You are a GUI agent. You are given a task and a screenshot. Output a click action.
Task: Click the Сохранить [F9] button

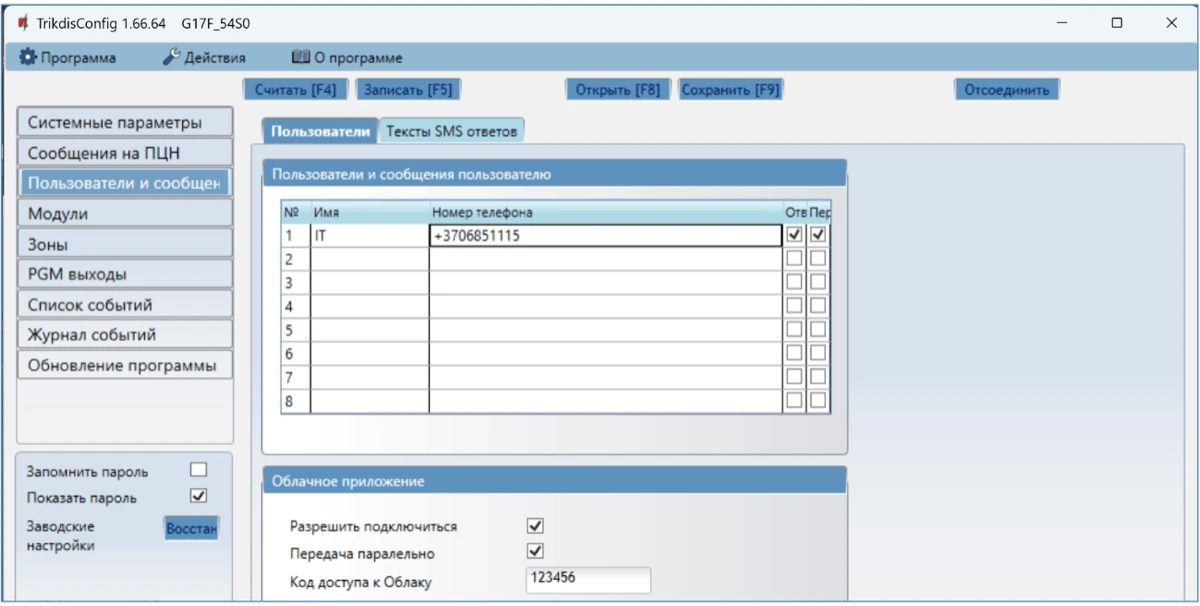point(730,90)
